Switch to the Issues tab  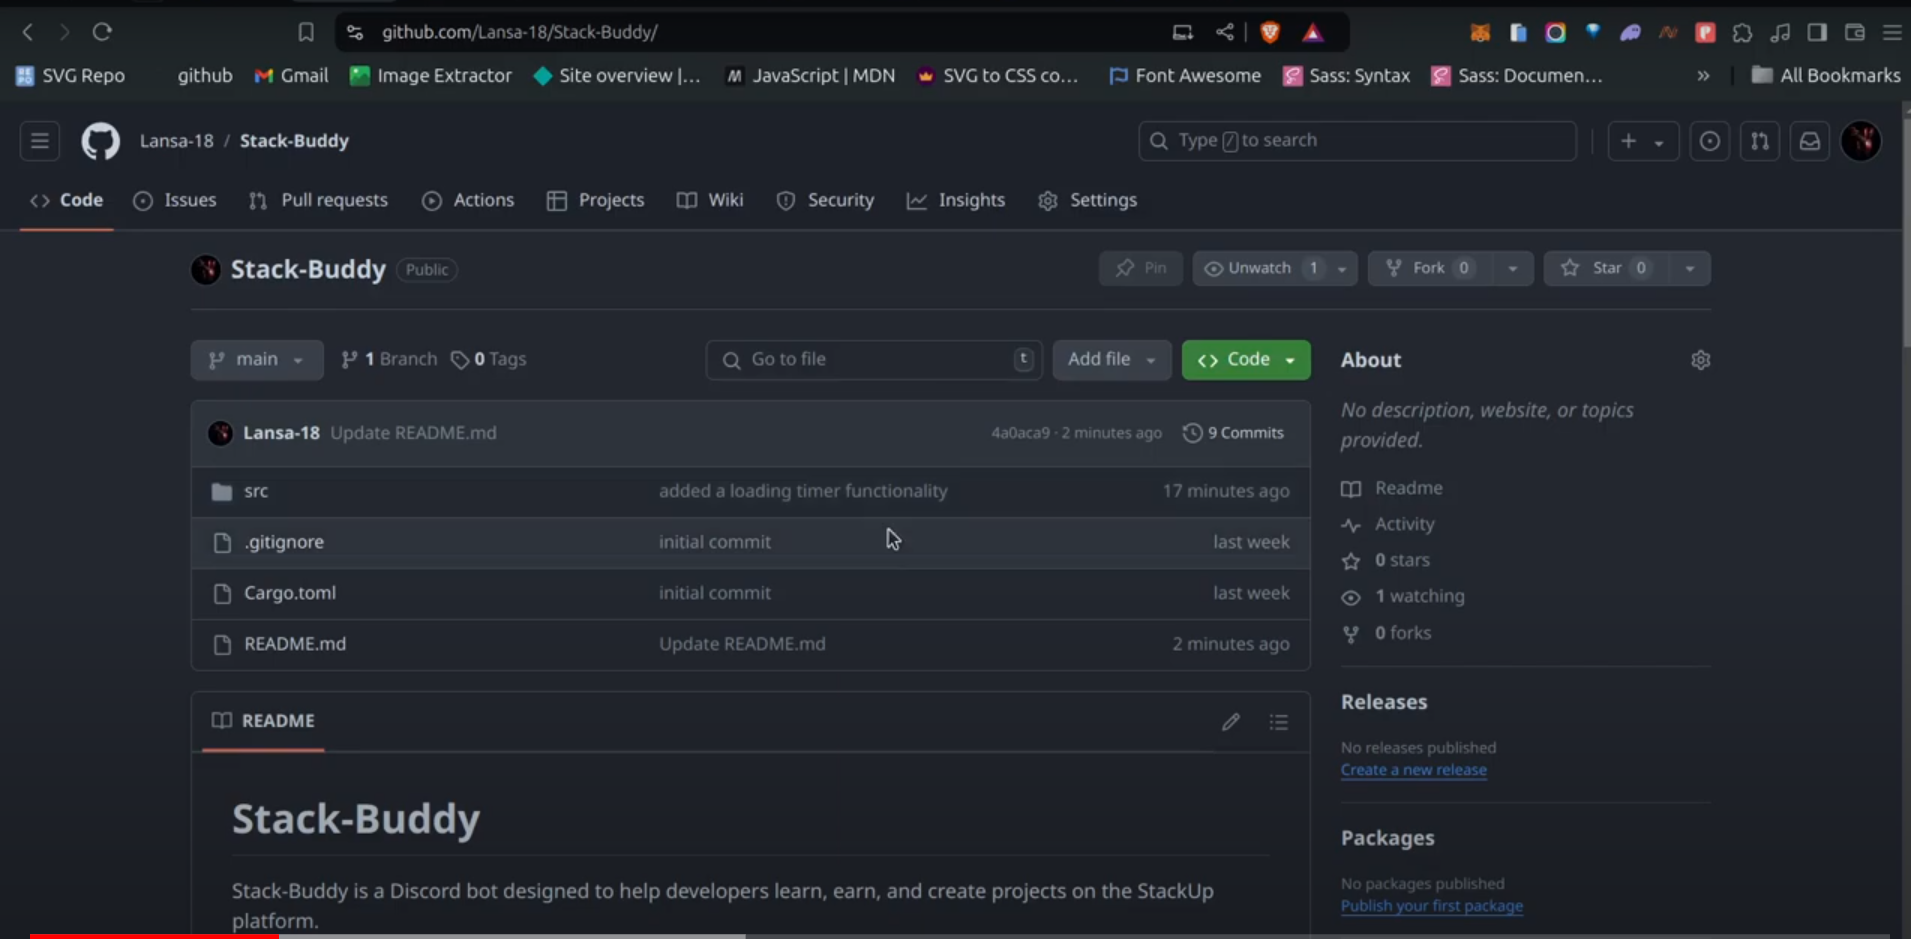[x=175, y=200]
